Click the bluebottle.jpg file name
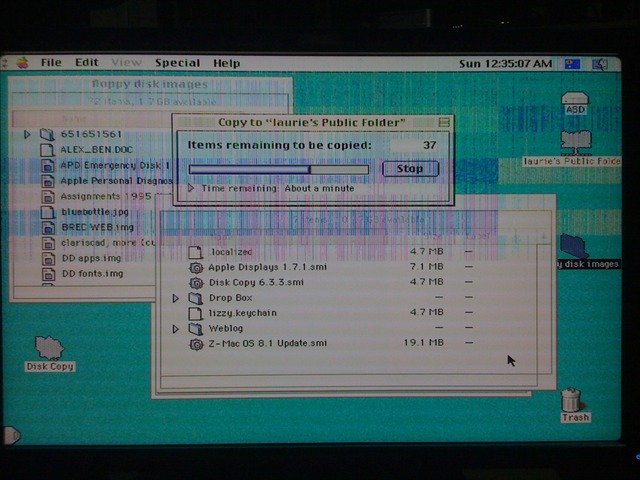640x480 pixels. [95, 212]
